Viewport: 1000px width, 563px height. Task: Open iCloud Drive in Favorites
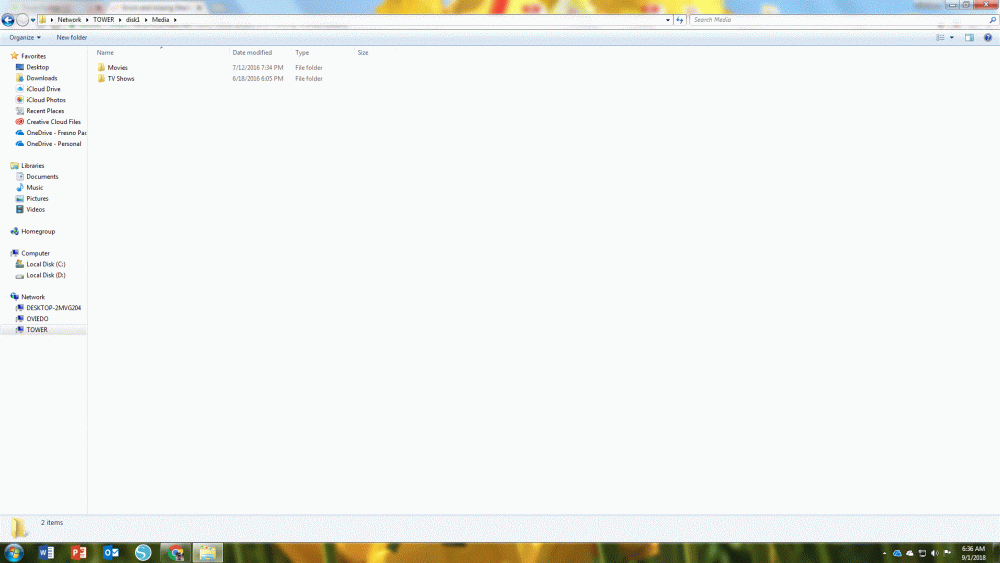(x=43, y=89)
